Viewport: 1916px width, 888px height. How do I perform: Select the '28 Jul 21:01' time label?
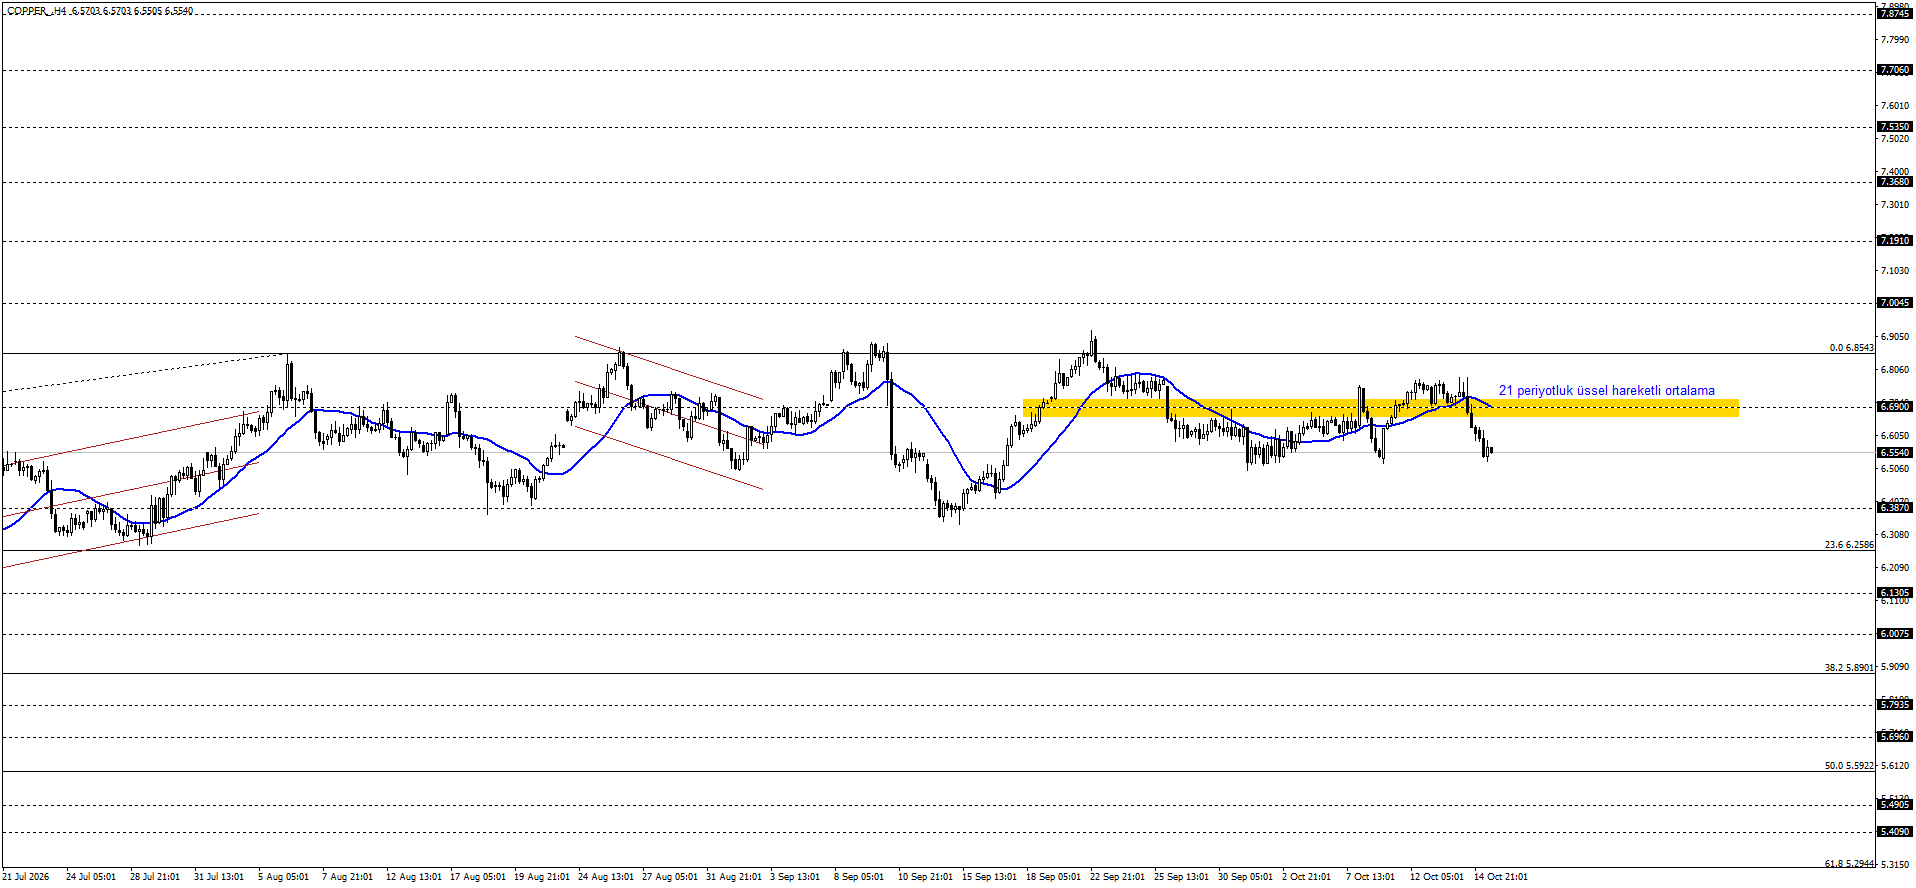coord(155,877)
